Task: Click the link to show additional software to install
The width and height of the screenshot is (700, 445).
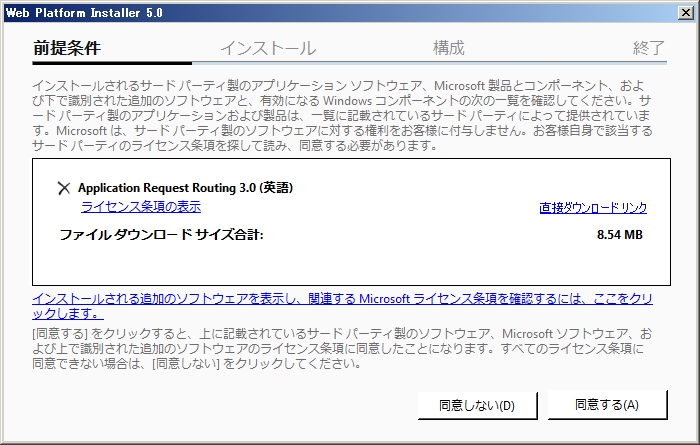Action: 342,299
